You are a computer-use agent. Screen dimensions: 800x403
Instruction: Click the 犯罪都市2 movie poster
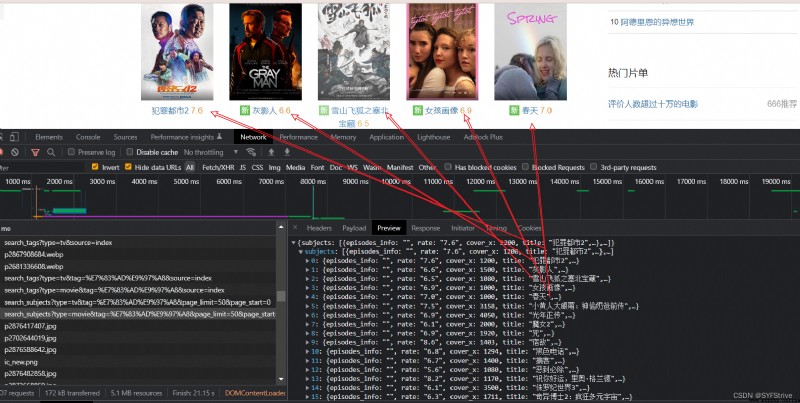(x=177, y=52)
